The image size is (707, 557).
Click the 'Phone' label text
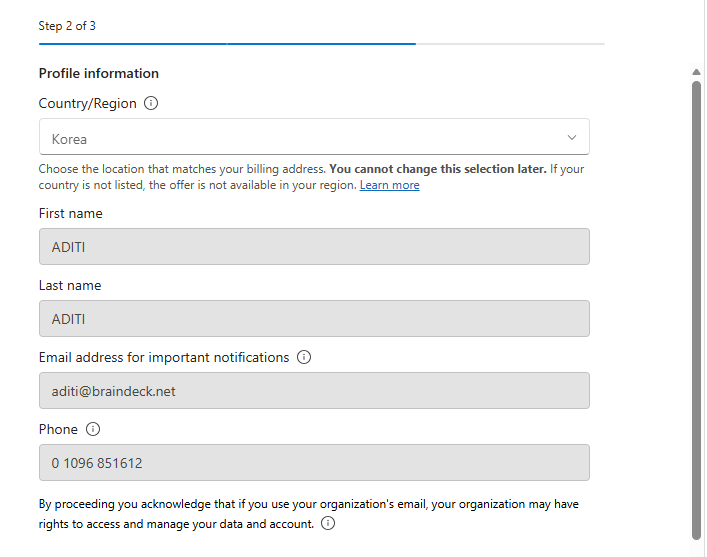click(x=58, y=429)
